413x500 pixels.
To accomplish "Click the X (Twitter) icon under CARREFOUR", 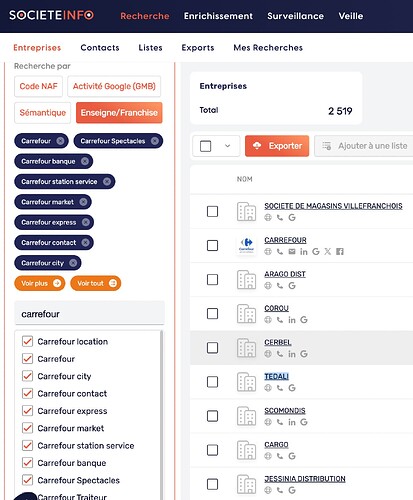I will (328, 252).
